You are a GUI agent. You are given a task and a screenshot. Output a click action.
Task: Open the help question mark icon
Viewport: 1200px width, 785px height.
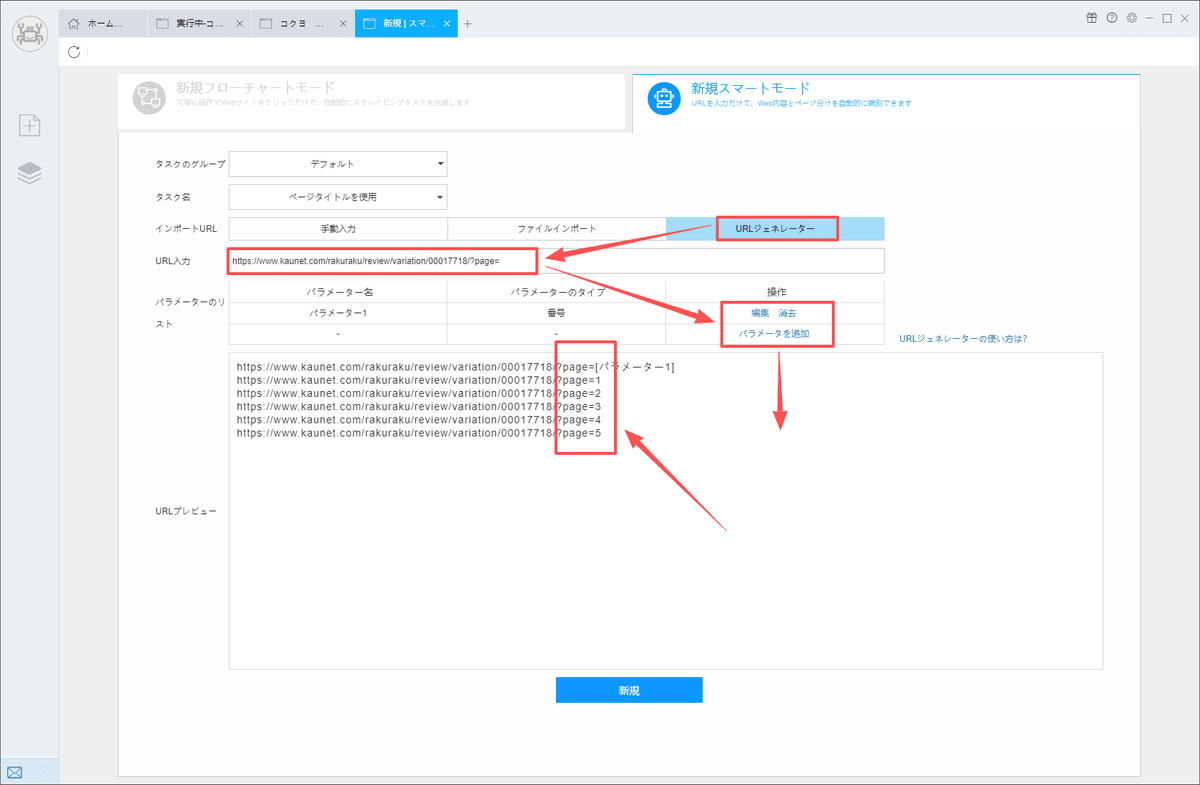coord(1112,18)
